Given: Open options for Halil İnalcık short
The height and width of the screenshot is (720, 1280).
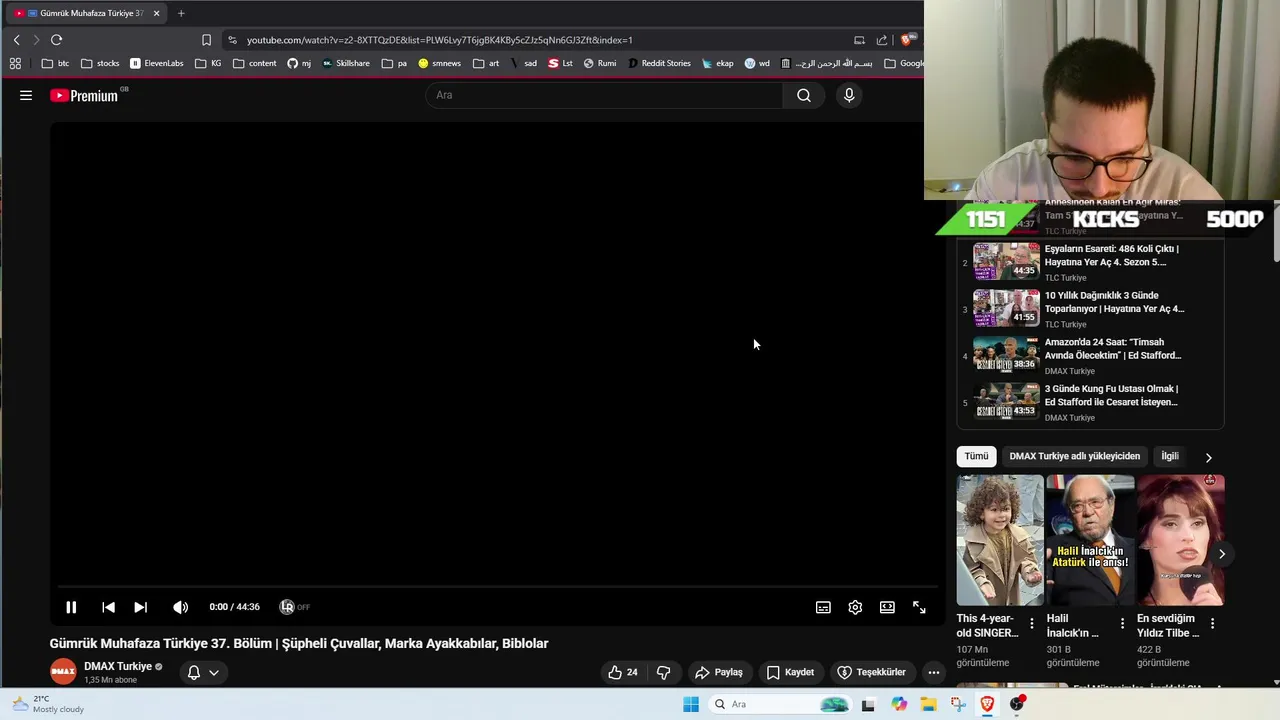Looking at the screenshot, I should pos(1122,624).
